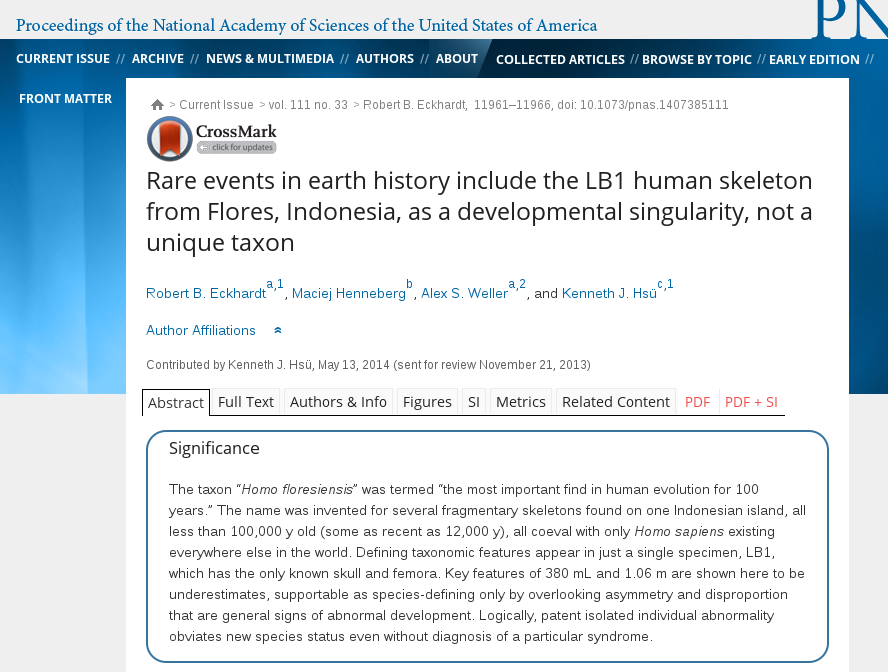Open the SI tab
Viewport: 888px width, 672px height.
coord(474,402)
